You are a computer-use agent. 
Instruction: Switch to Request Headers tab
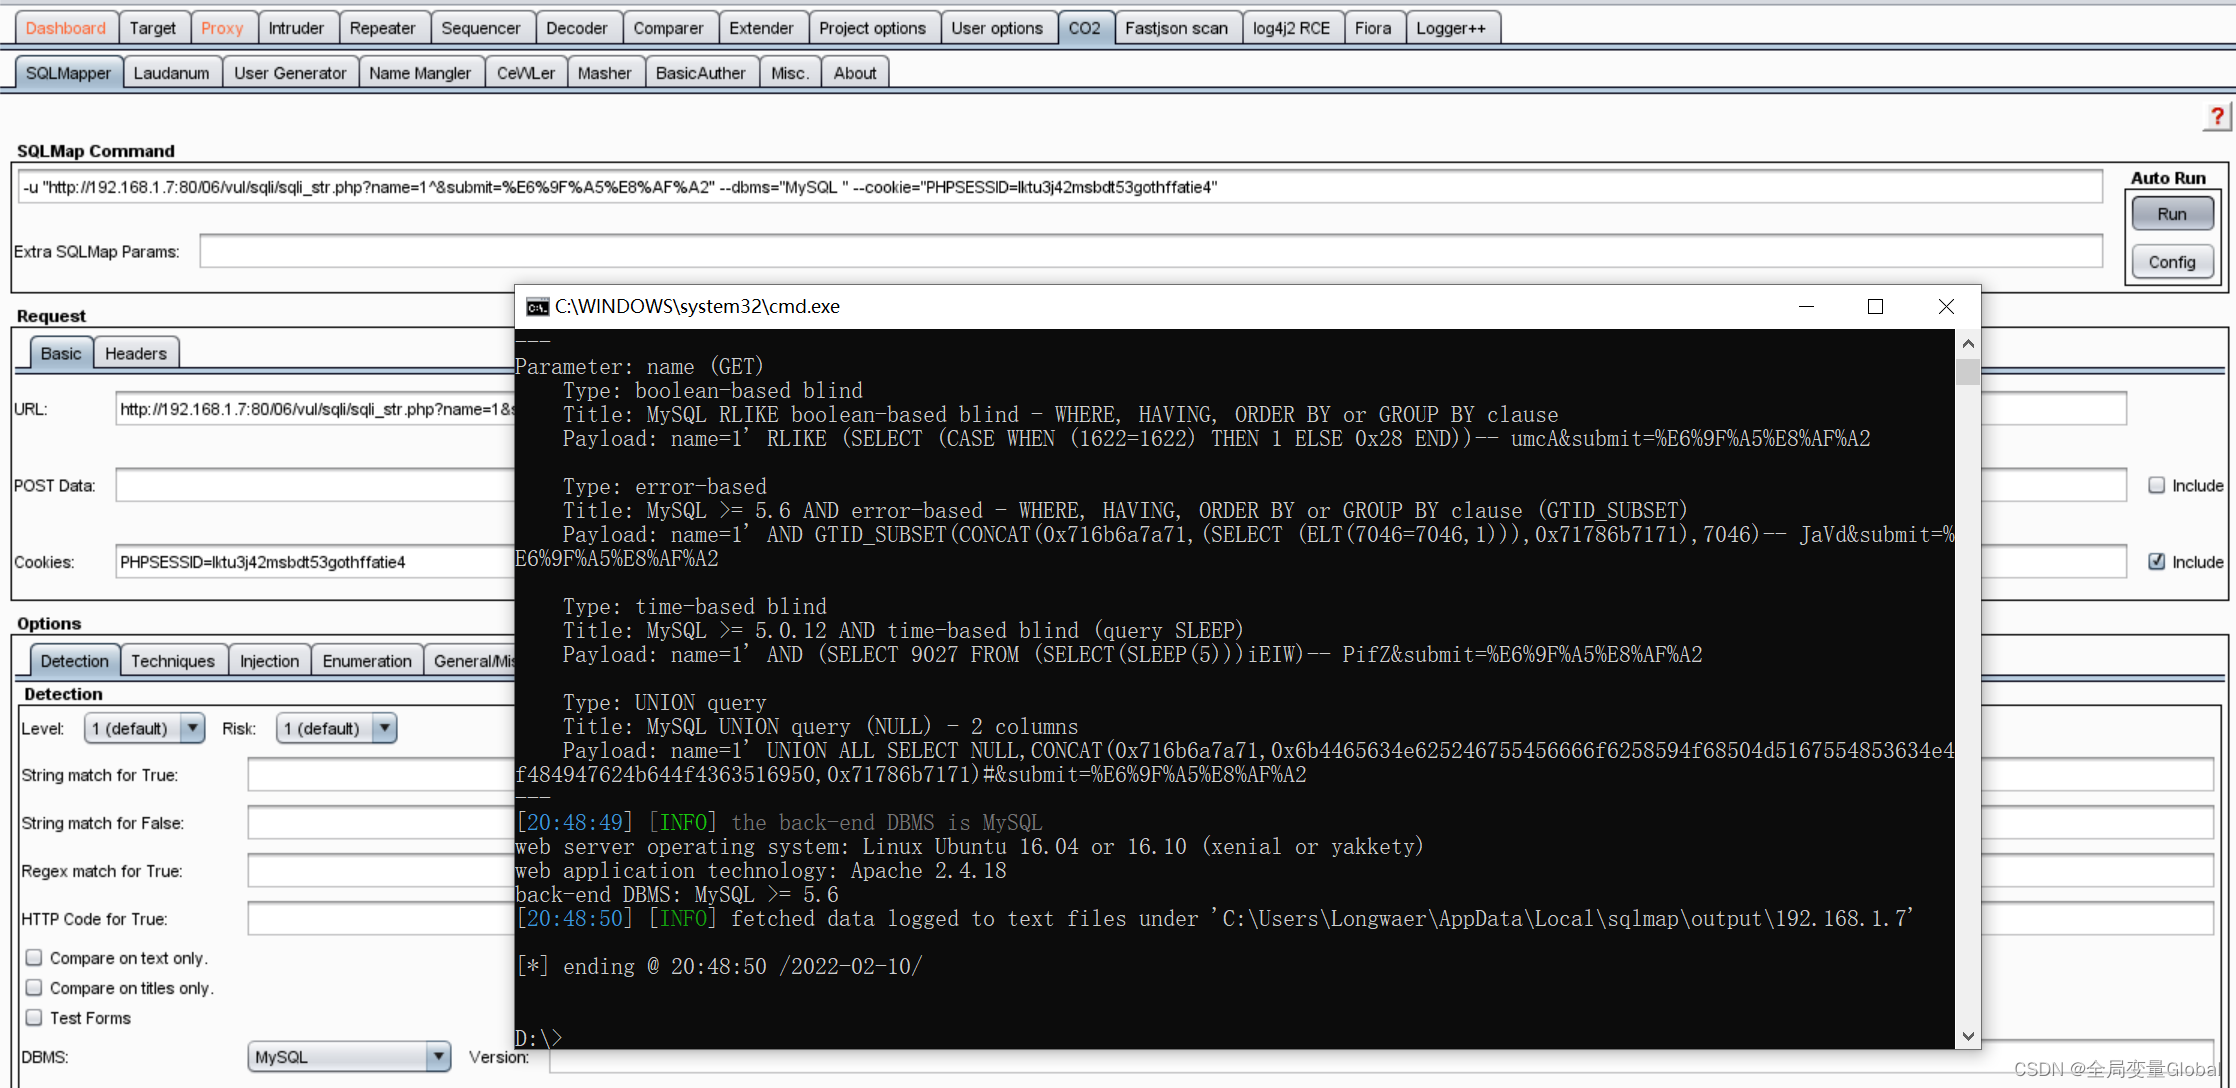pyautogui.click(x=136, y=353)
